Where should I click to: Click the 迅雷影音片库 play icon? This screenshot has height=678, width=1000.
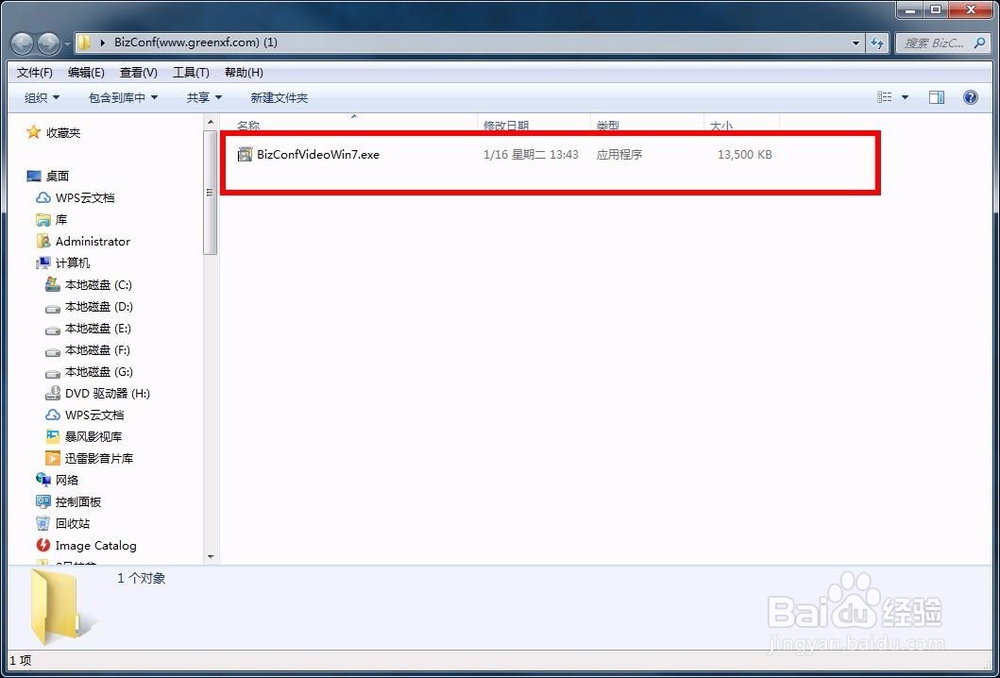[53, 458]
